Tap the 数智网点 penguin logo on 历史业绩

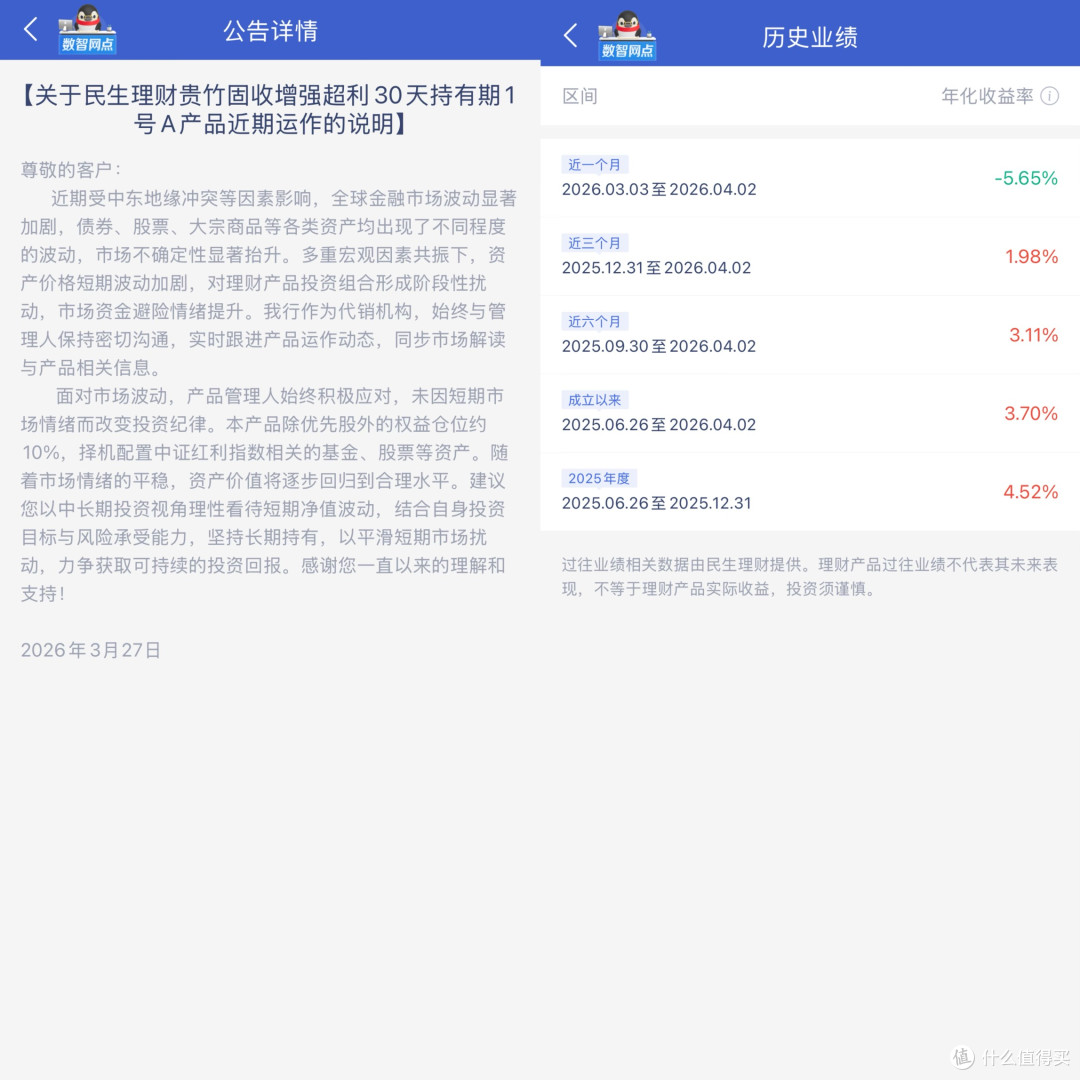pyautogui.click(x=627, y=36)
